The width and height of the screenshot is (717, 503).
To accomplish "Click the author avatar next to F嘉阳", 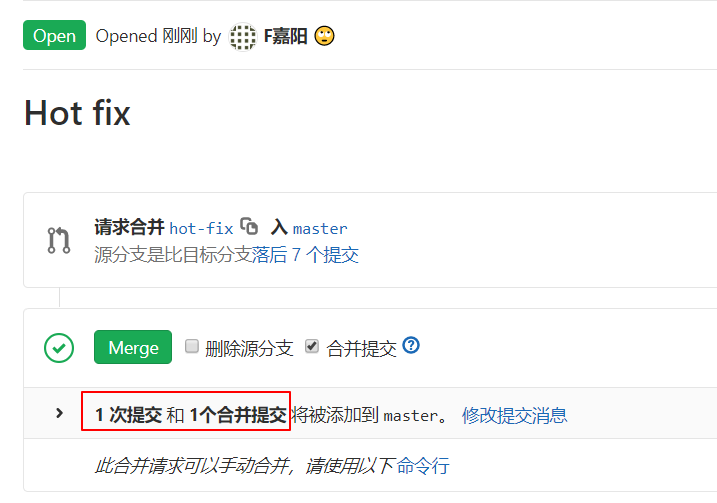I will click(242, 37).
